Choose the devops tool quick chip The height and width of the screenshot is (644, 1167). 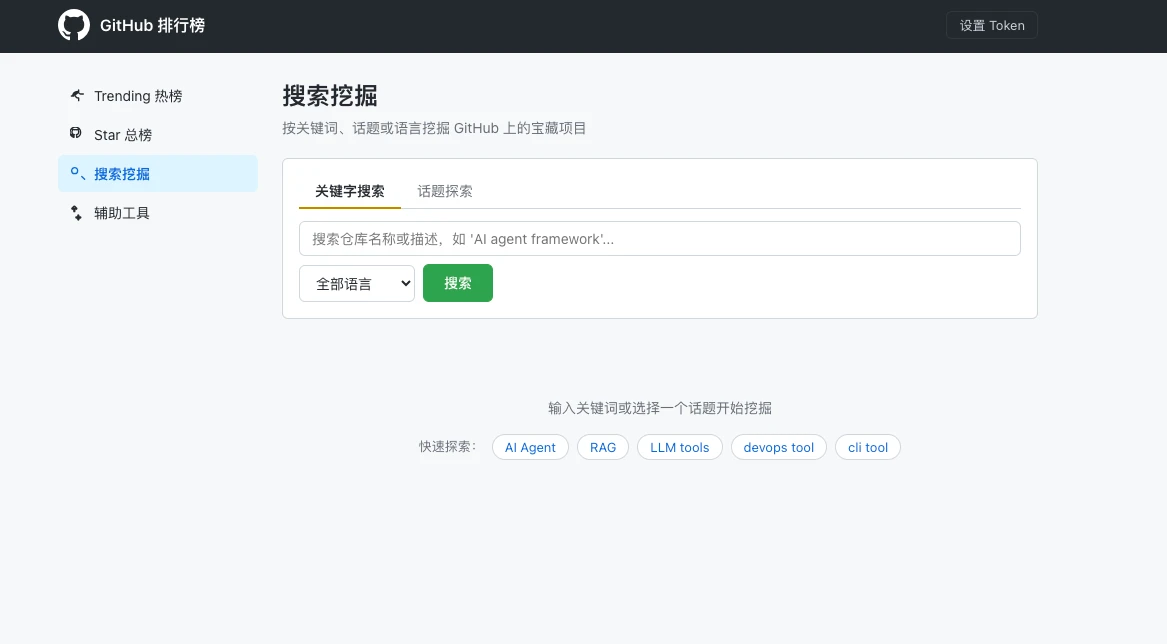coord(778,447)
